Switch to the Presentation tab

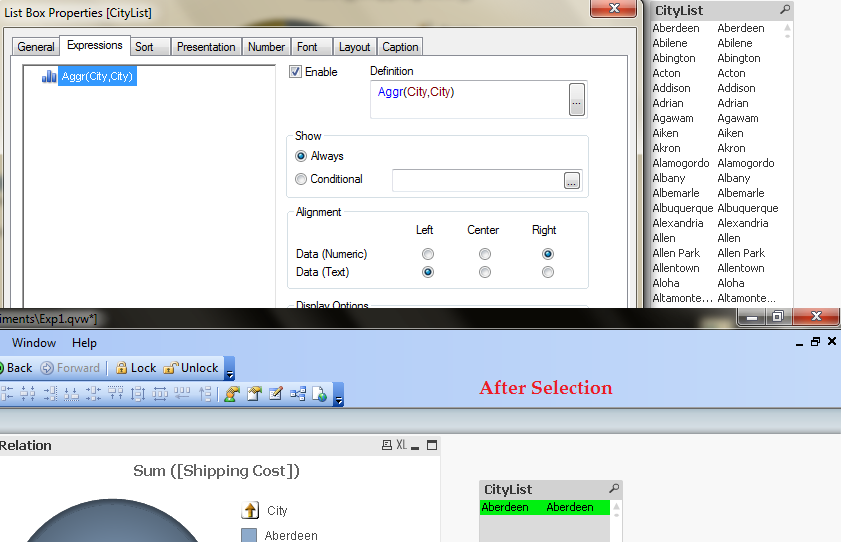tap(206, 47)
